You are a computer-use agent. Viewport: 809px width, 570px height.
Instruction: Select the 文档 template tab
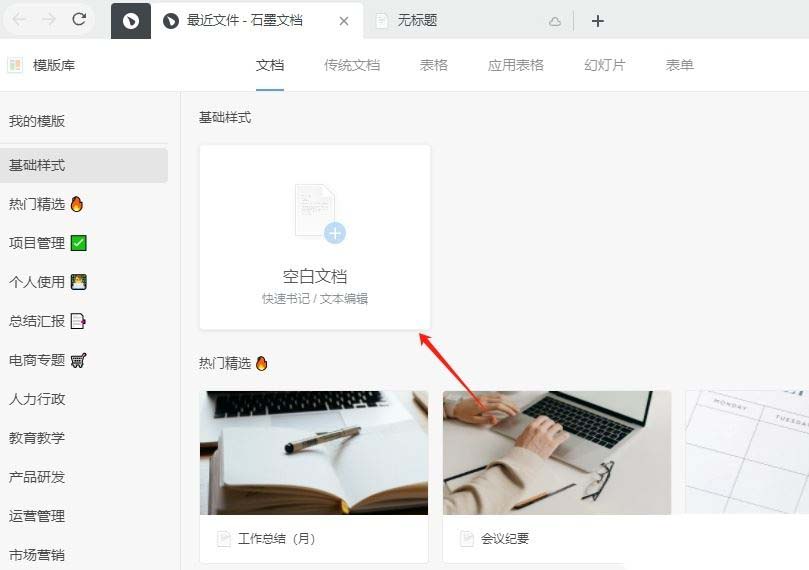[x=270, y=65]
